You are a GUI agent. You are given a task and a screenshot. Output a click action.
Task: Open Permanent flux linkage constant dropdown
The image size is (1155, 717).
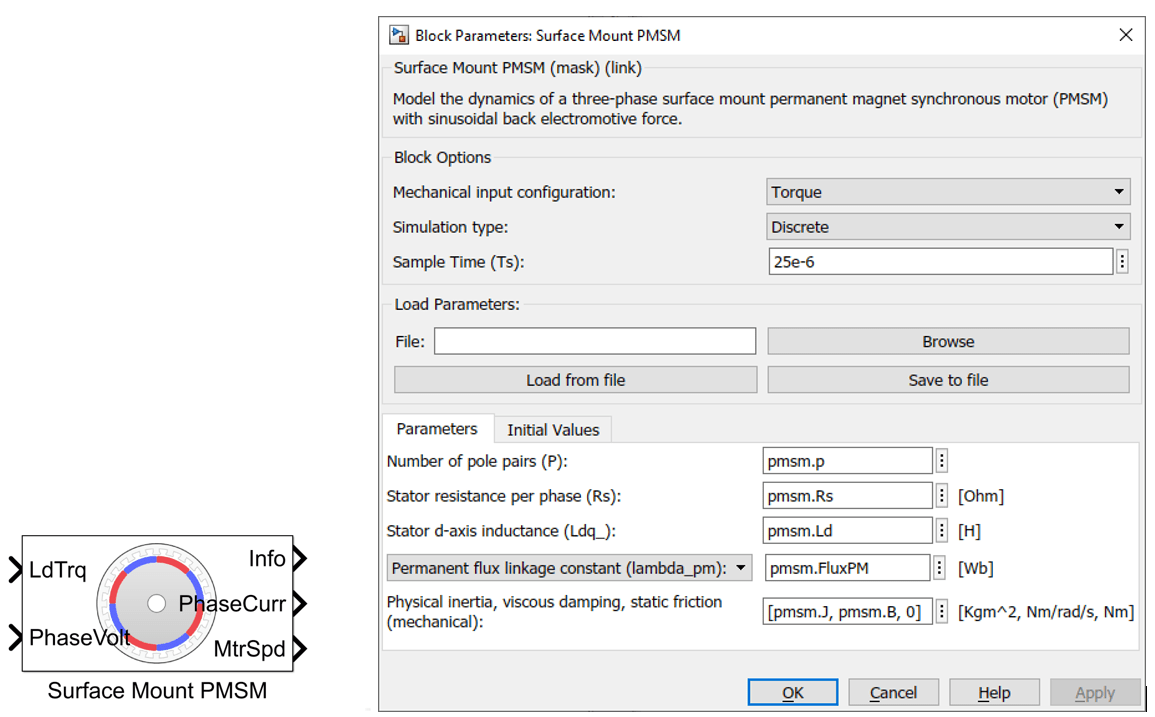tap(570, 568)
